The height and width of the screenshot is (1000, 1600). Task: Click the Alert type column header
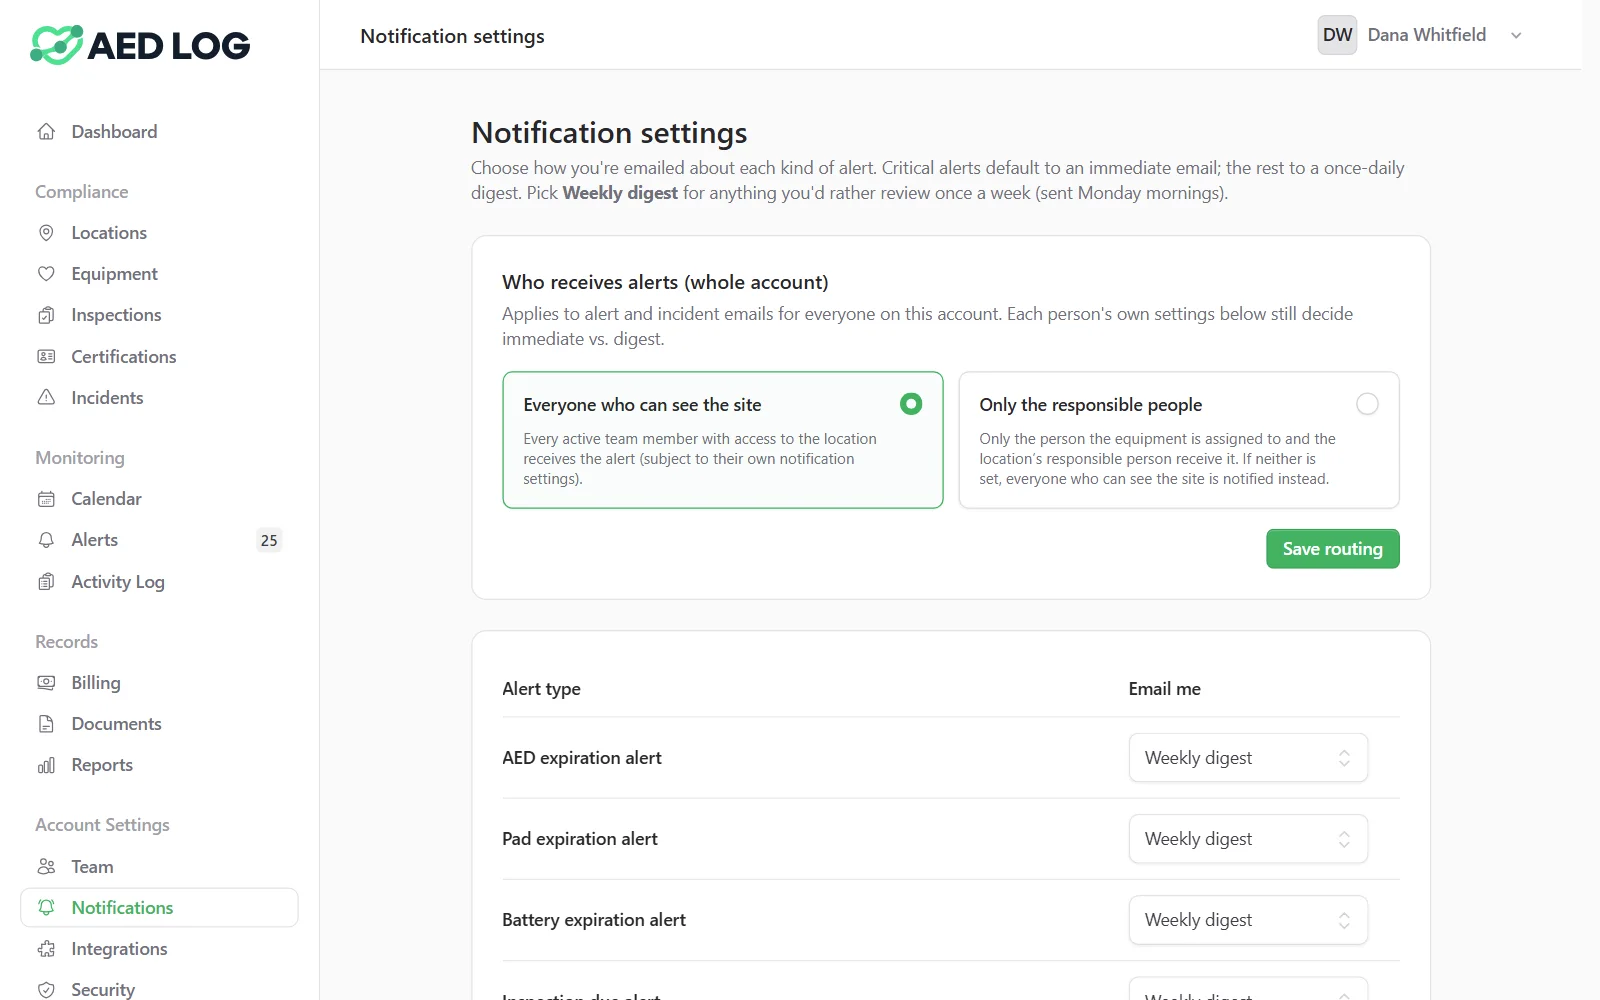(541, 689)
